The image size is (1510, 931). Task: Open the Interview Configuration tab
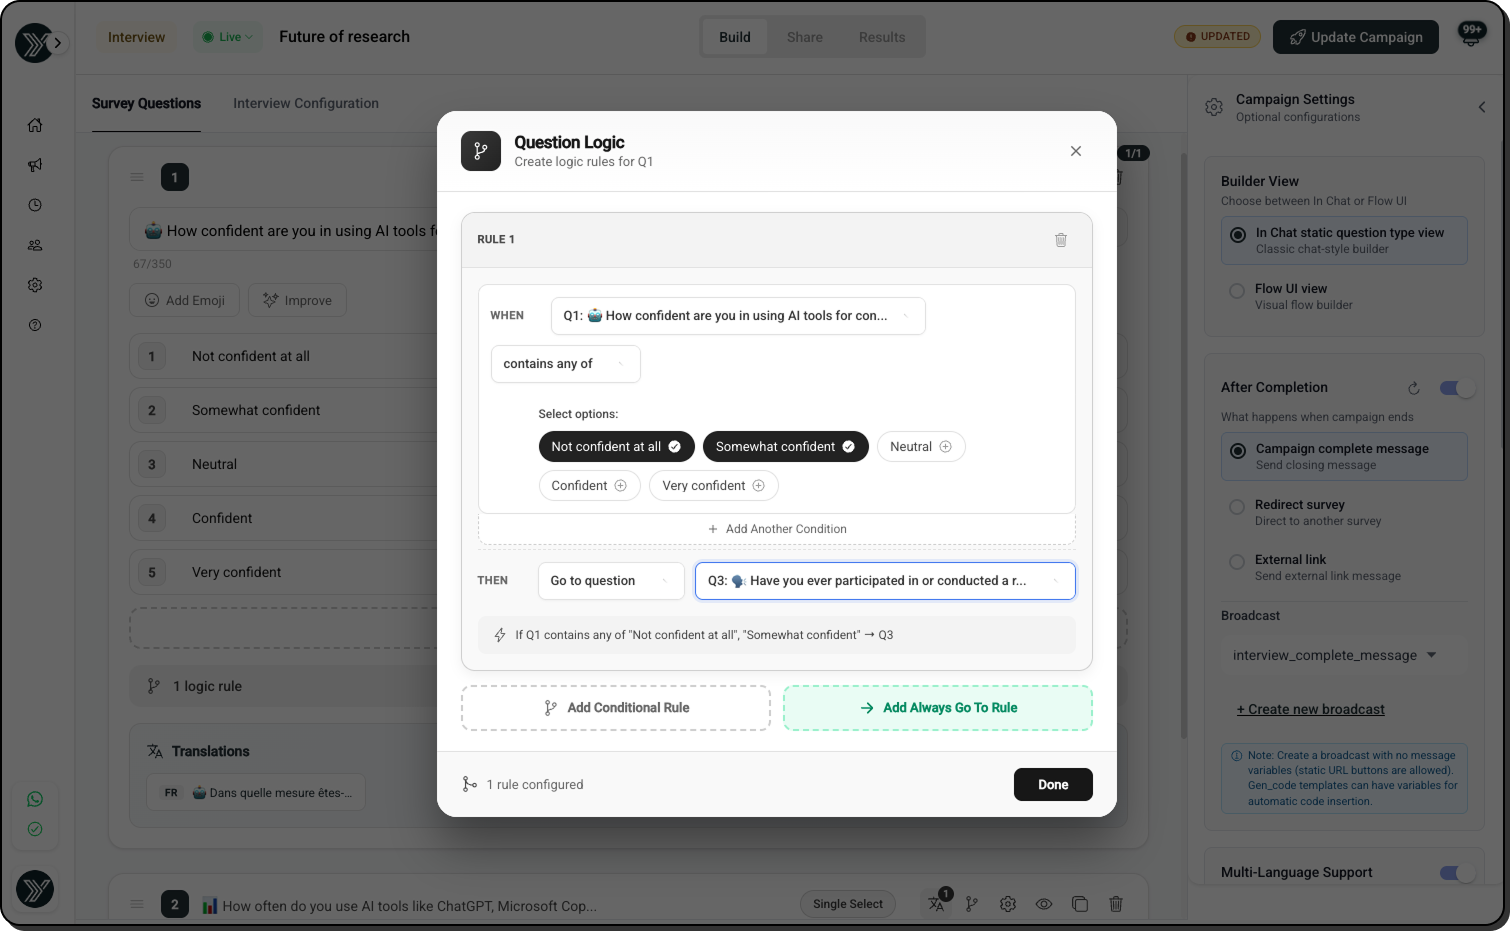[x=306, y=103]
